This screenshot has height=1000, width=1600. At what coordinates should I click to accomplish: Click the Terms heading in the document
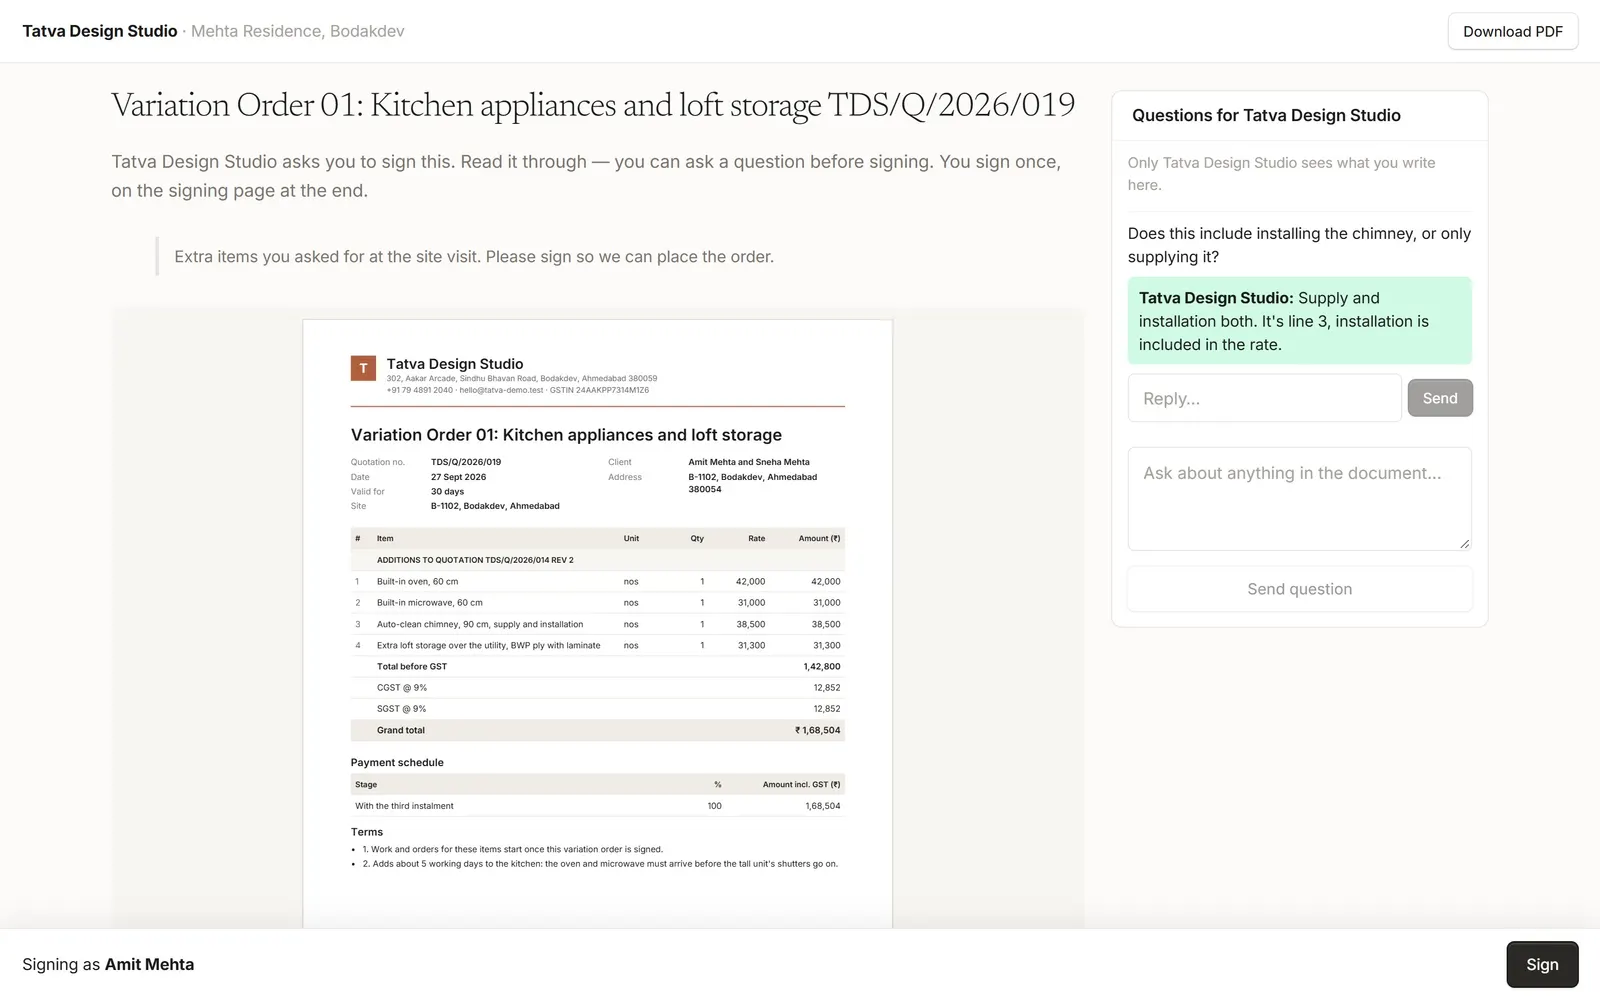pos(367,832)
